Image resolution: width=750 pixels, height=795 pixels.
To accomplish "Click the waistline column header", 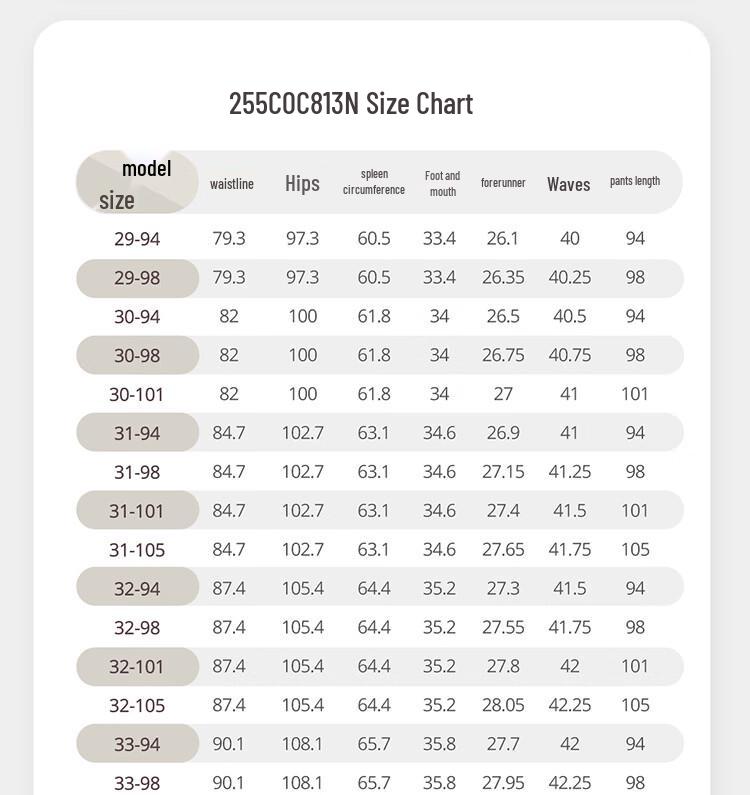I will 232,184.
